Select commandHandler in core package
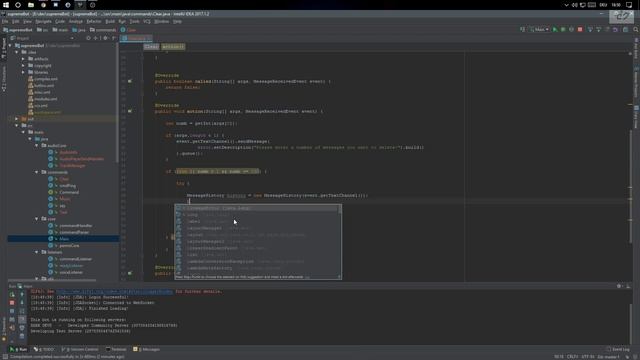640x360 pixels. coord(76,226)
